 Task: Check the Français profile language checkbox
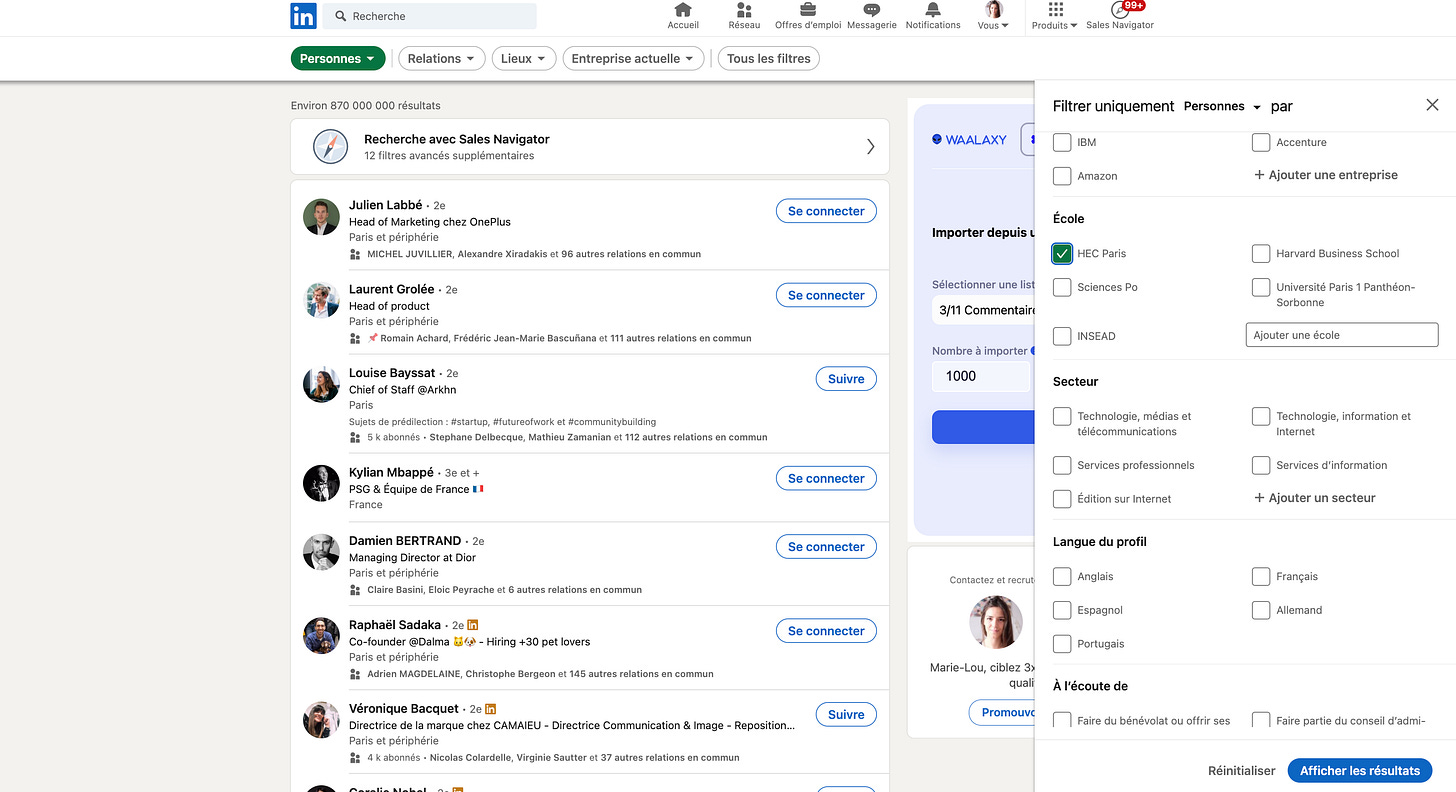click(x=1261, y=577)
